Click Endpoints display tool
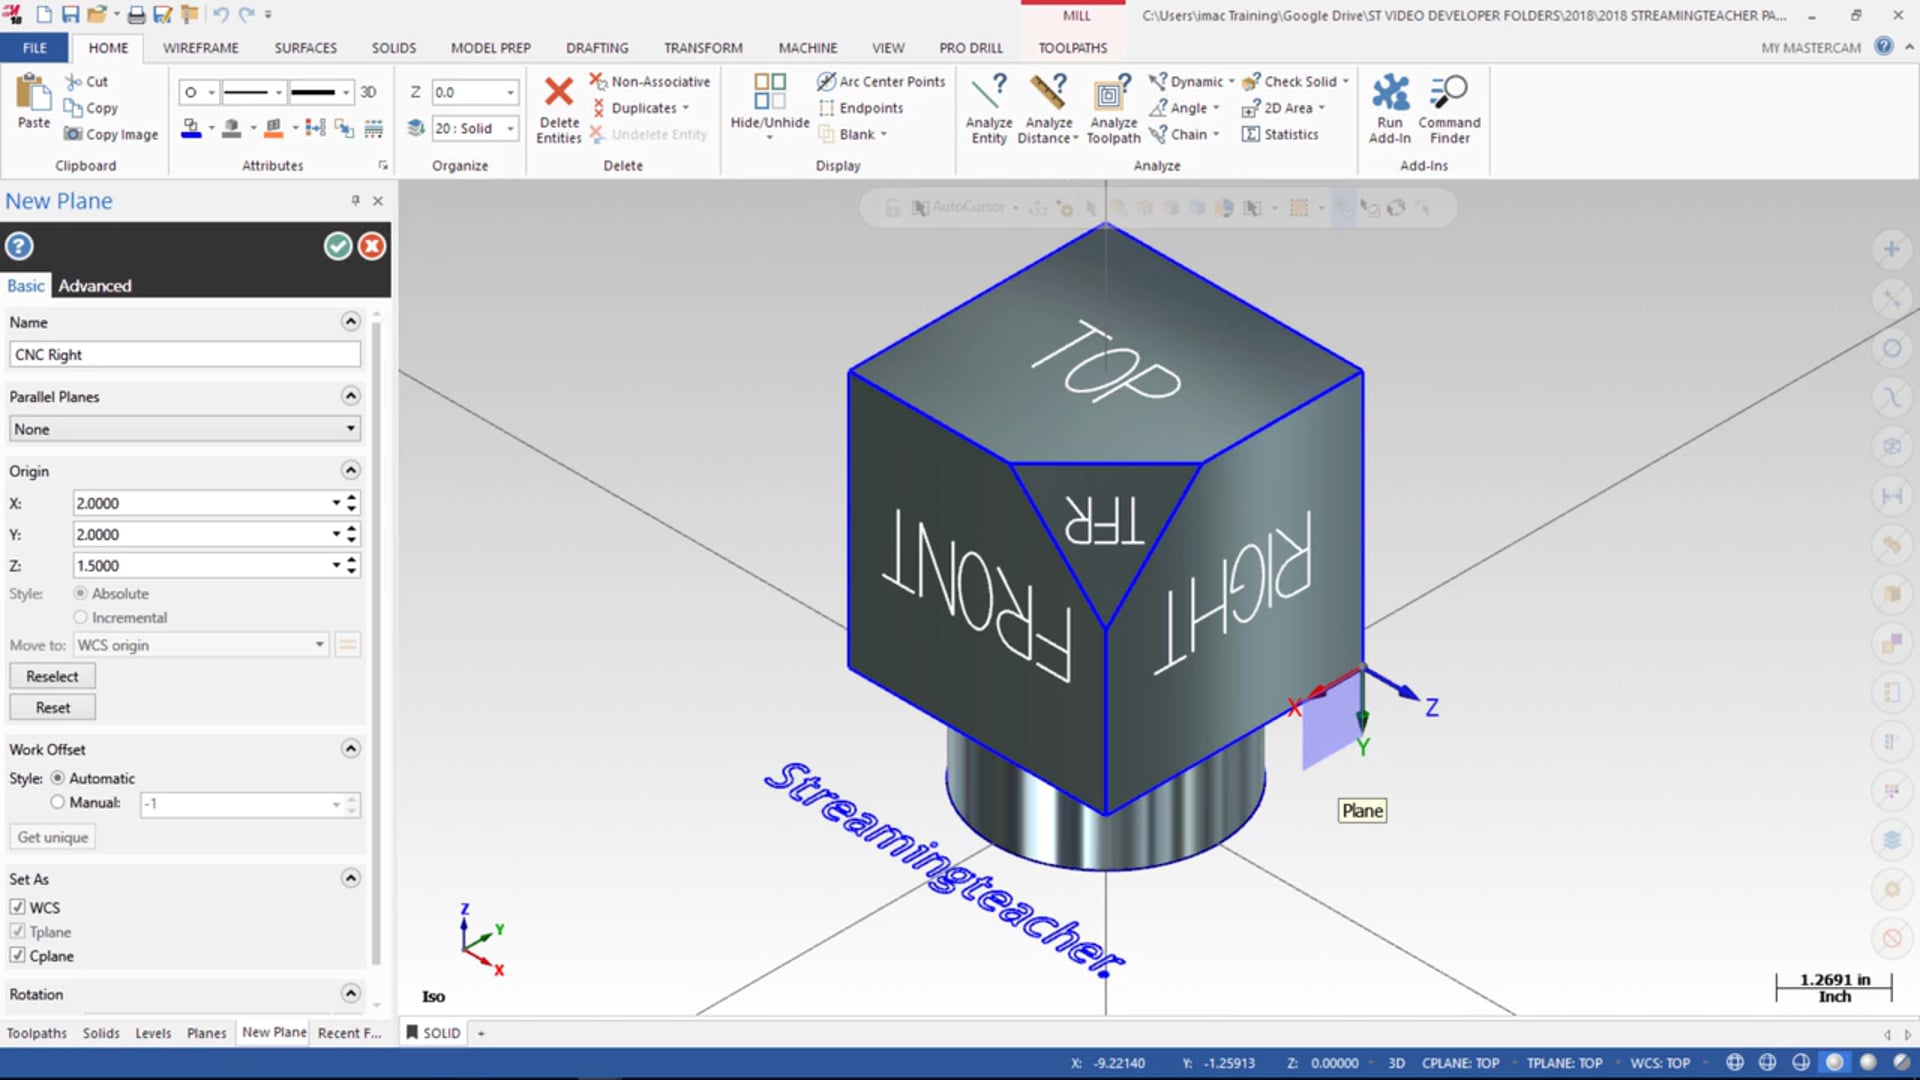The width and height of the screenshot is (1920, 1080). click(x=861, y=108)
